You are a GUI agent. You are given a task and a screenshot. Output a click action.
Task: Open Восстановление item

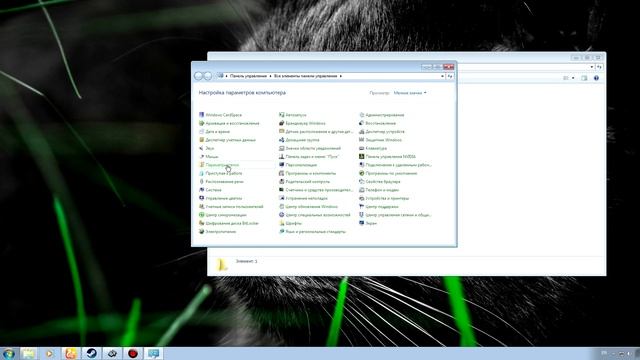(x=378, y=123)
